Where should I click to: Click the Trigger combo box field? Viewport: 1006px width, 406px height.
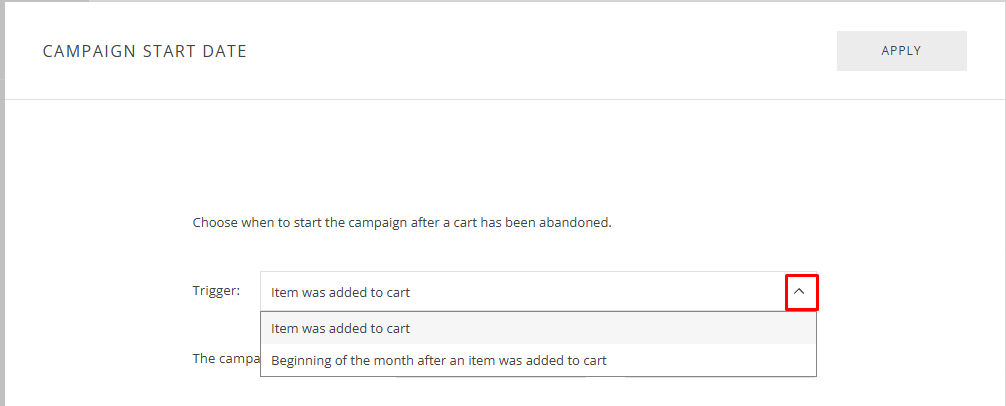click(520, 292)
